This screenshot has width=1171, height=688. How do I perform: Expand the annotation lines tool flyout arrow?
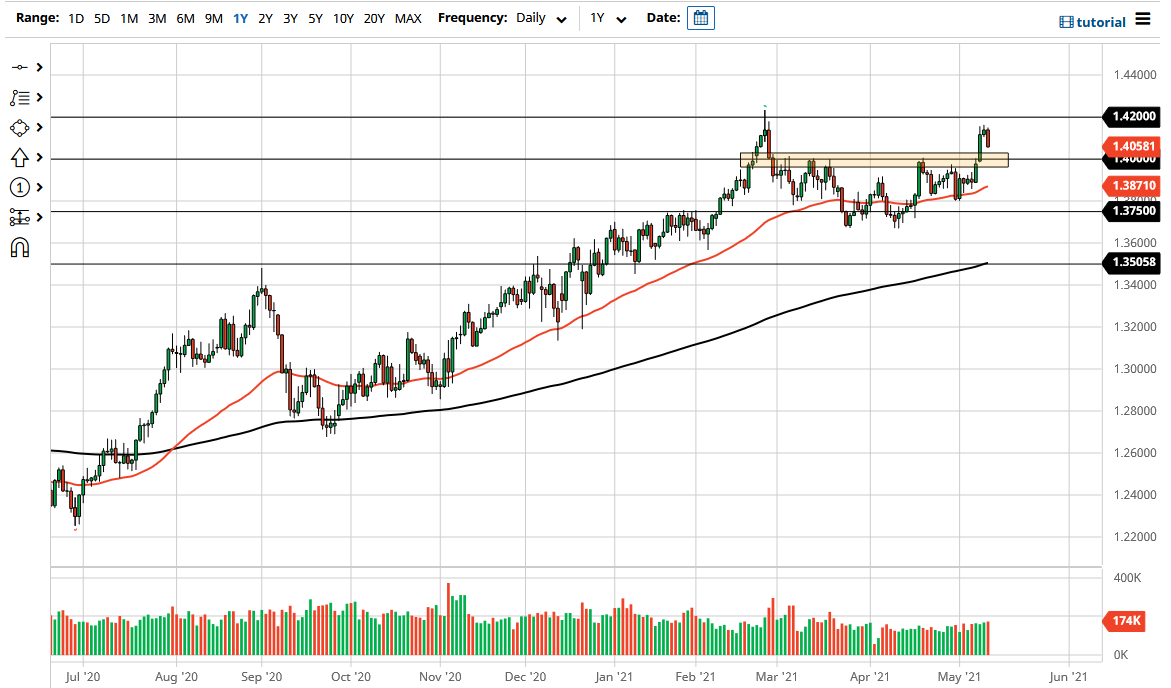tap(40, 98)
